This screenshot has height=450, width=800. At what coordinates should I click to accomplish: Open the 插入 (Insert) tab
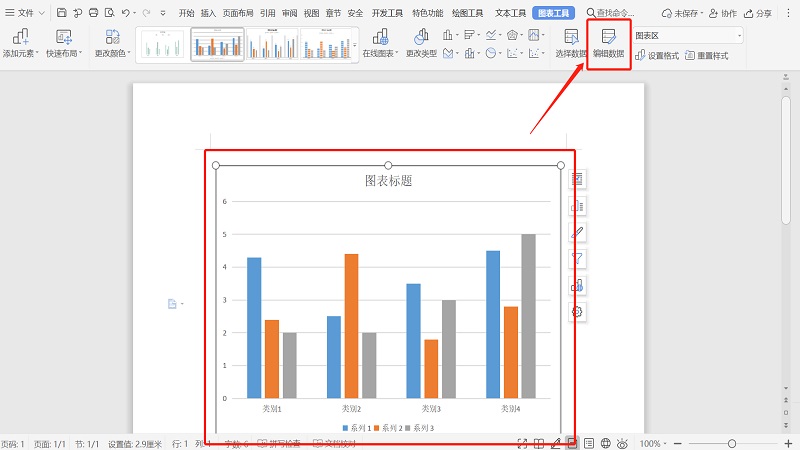coord(208,13)
